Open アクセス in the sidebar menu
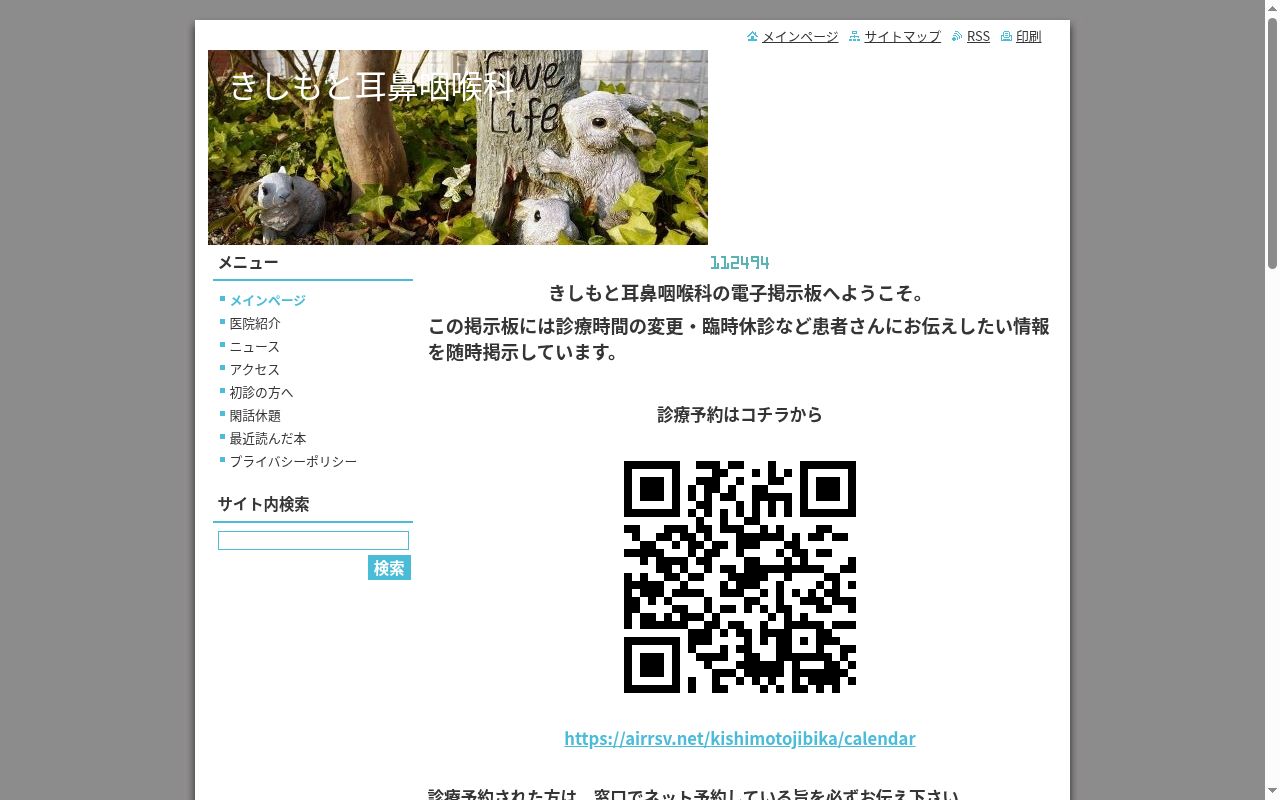The image size is (1280, 800). point(255,369)
